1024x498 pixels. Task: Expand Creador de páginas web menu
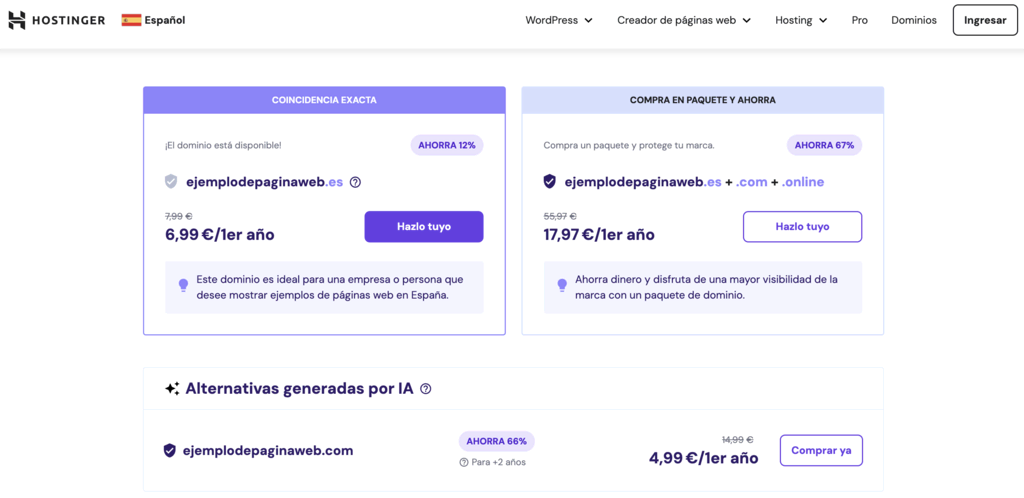point(684,20)
